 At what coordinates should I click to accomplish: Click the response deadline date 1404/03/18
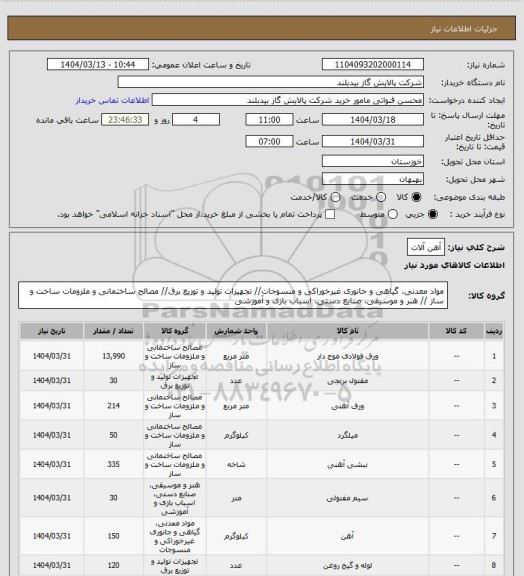373,120
